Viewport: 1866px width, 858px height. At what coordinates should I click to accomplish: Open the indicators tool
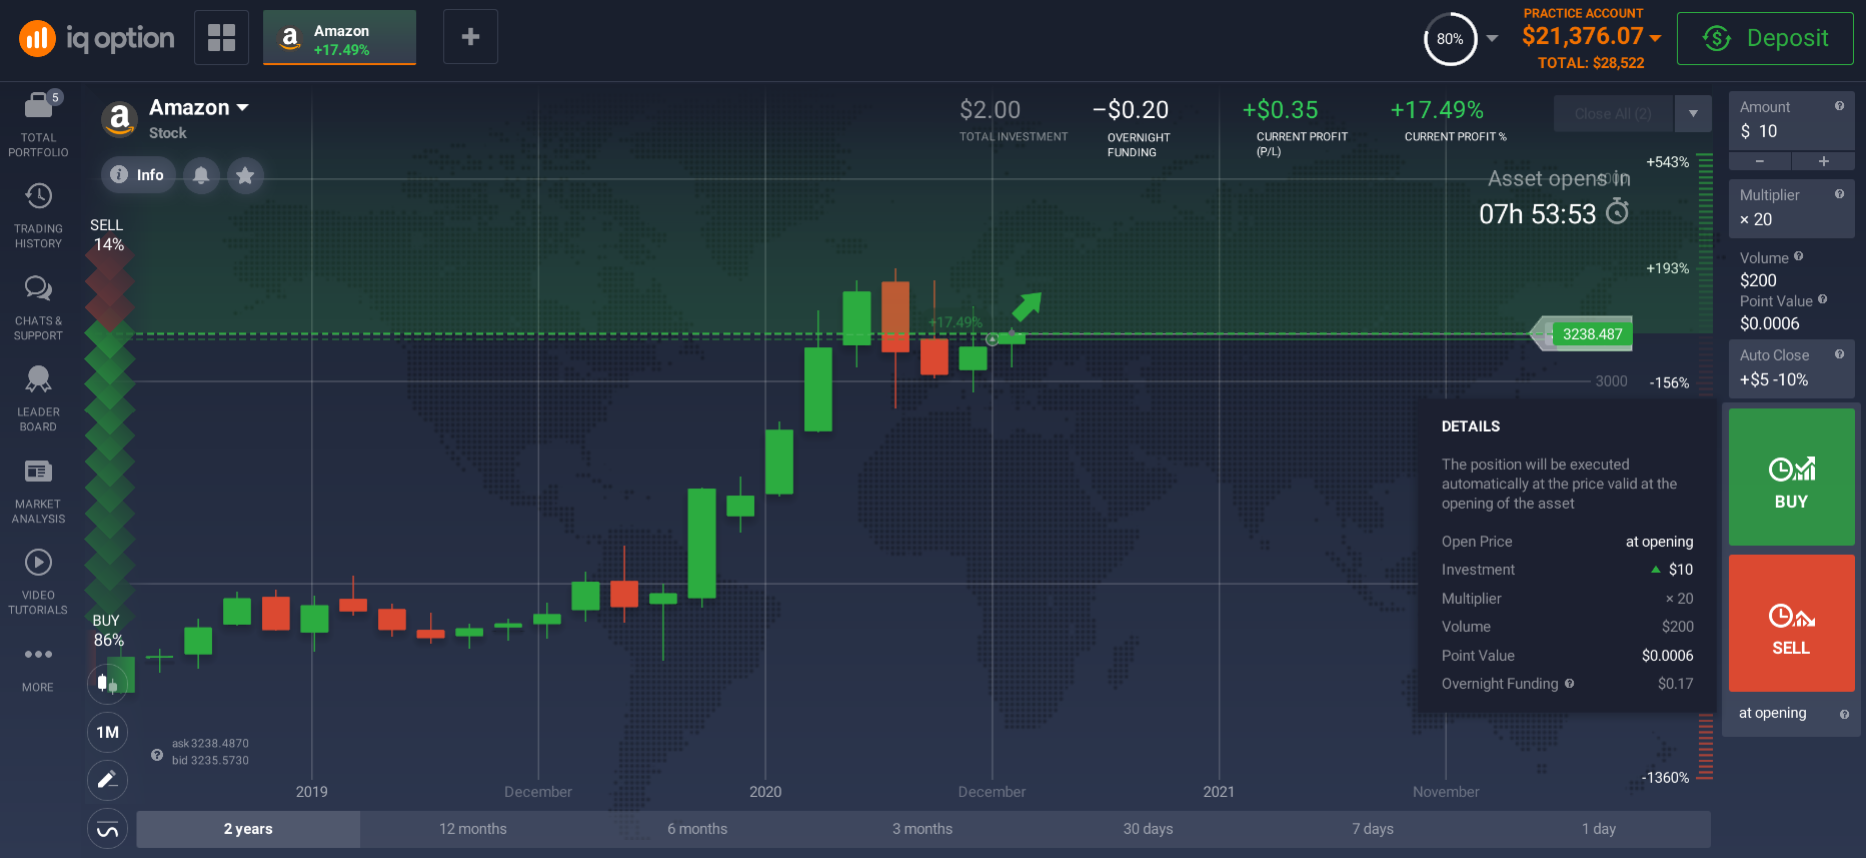(x=107, y=829)
